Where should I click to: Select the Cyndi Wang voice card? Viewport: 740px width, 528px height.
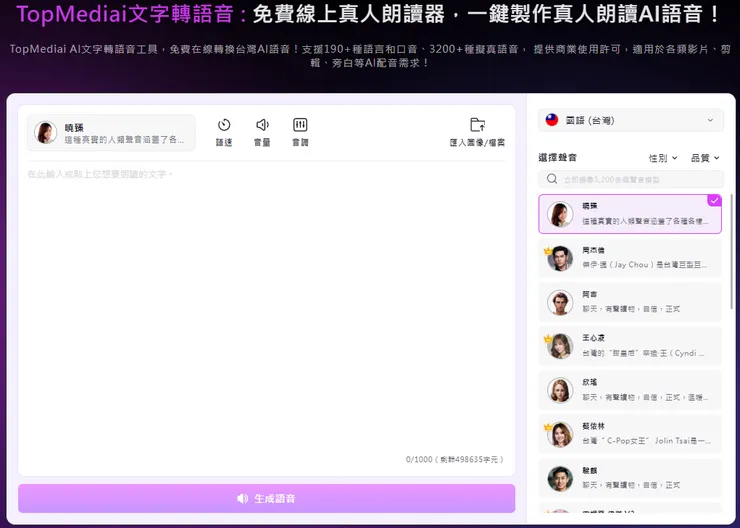[630, 346]
